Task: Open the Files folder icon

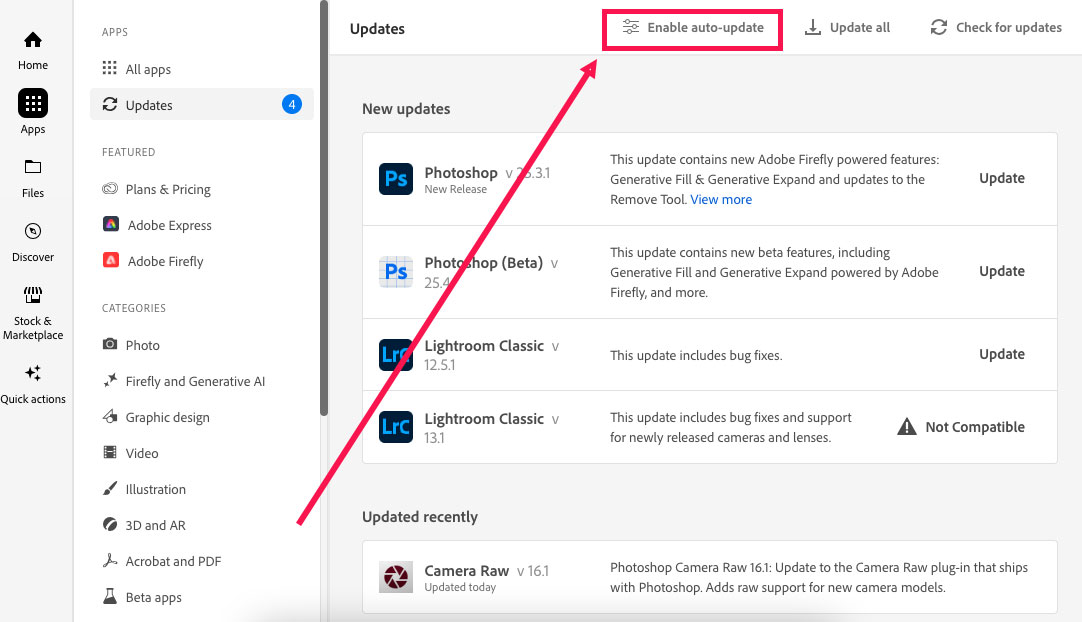Action: [x=33, y=167]
